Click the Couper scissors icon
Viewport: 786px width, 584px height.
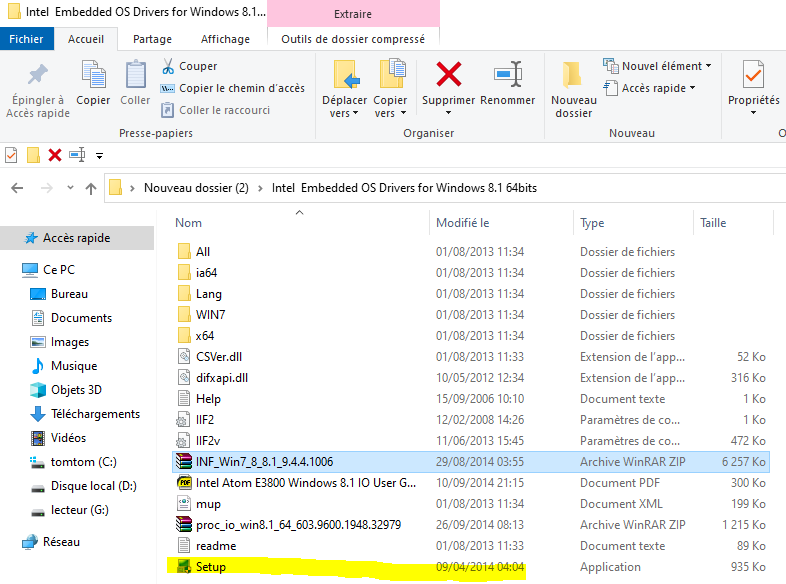tap(168, 66)
